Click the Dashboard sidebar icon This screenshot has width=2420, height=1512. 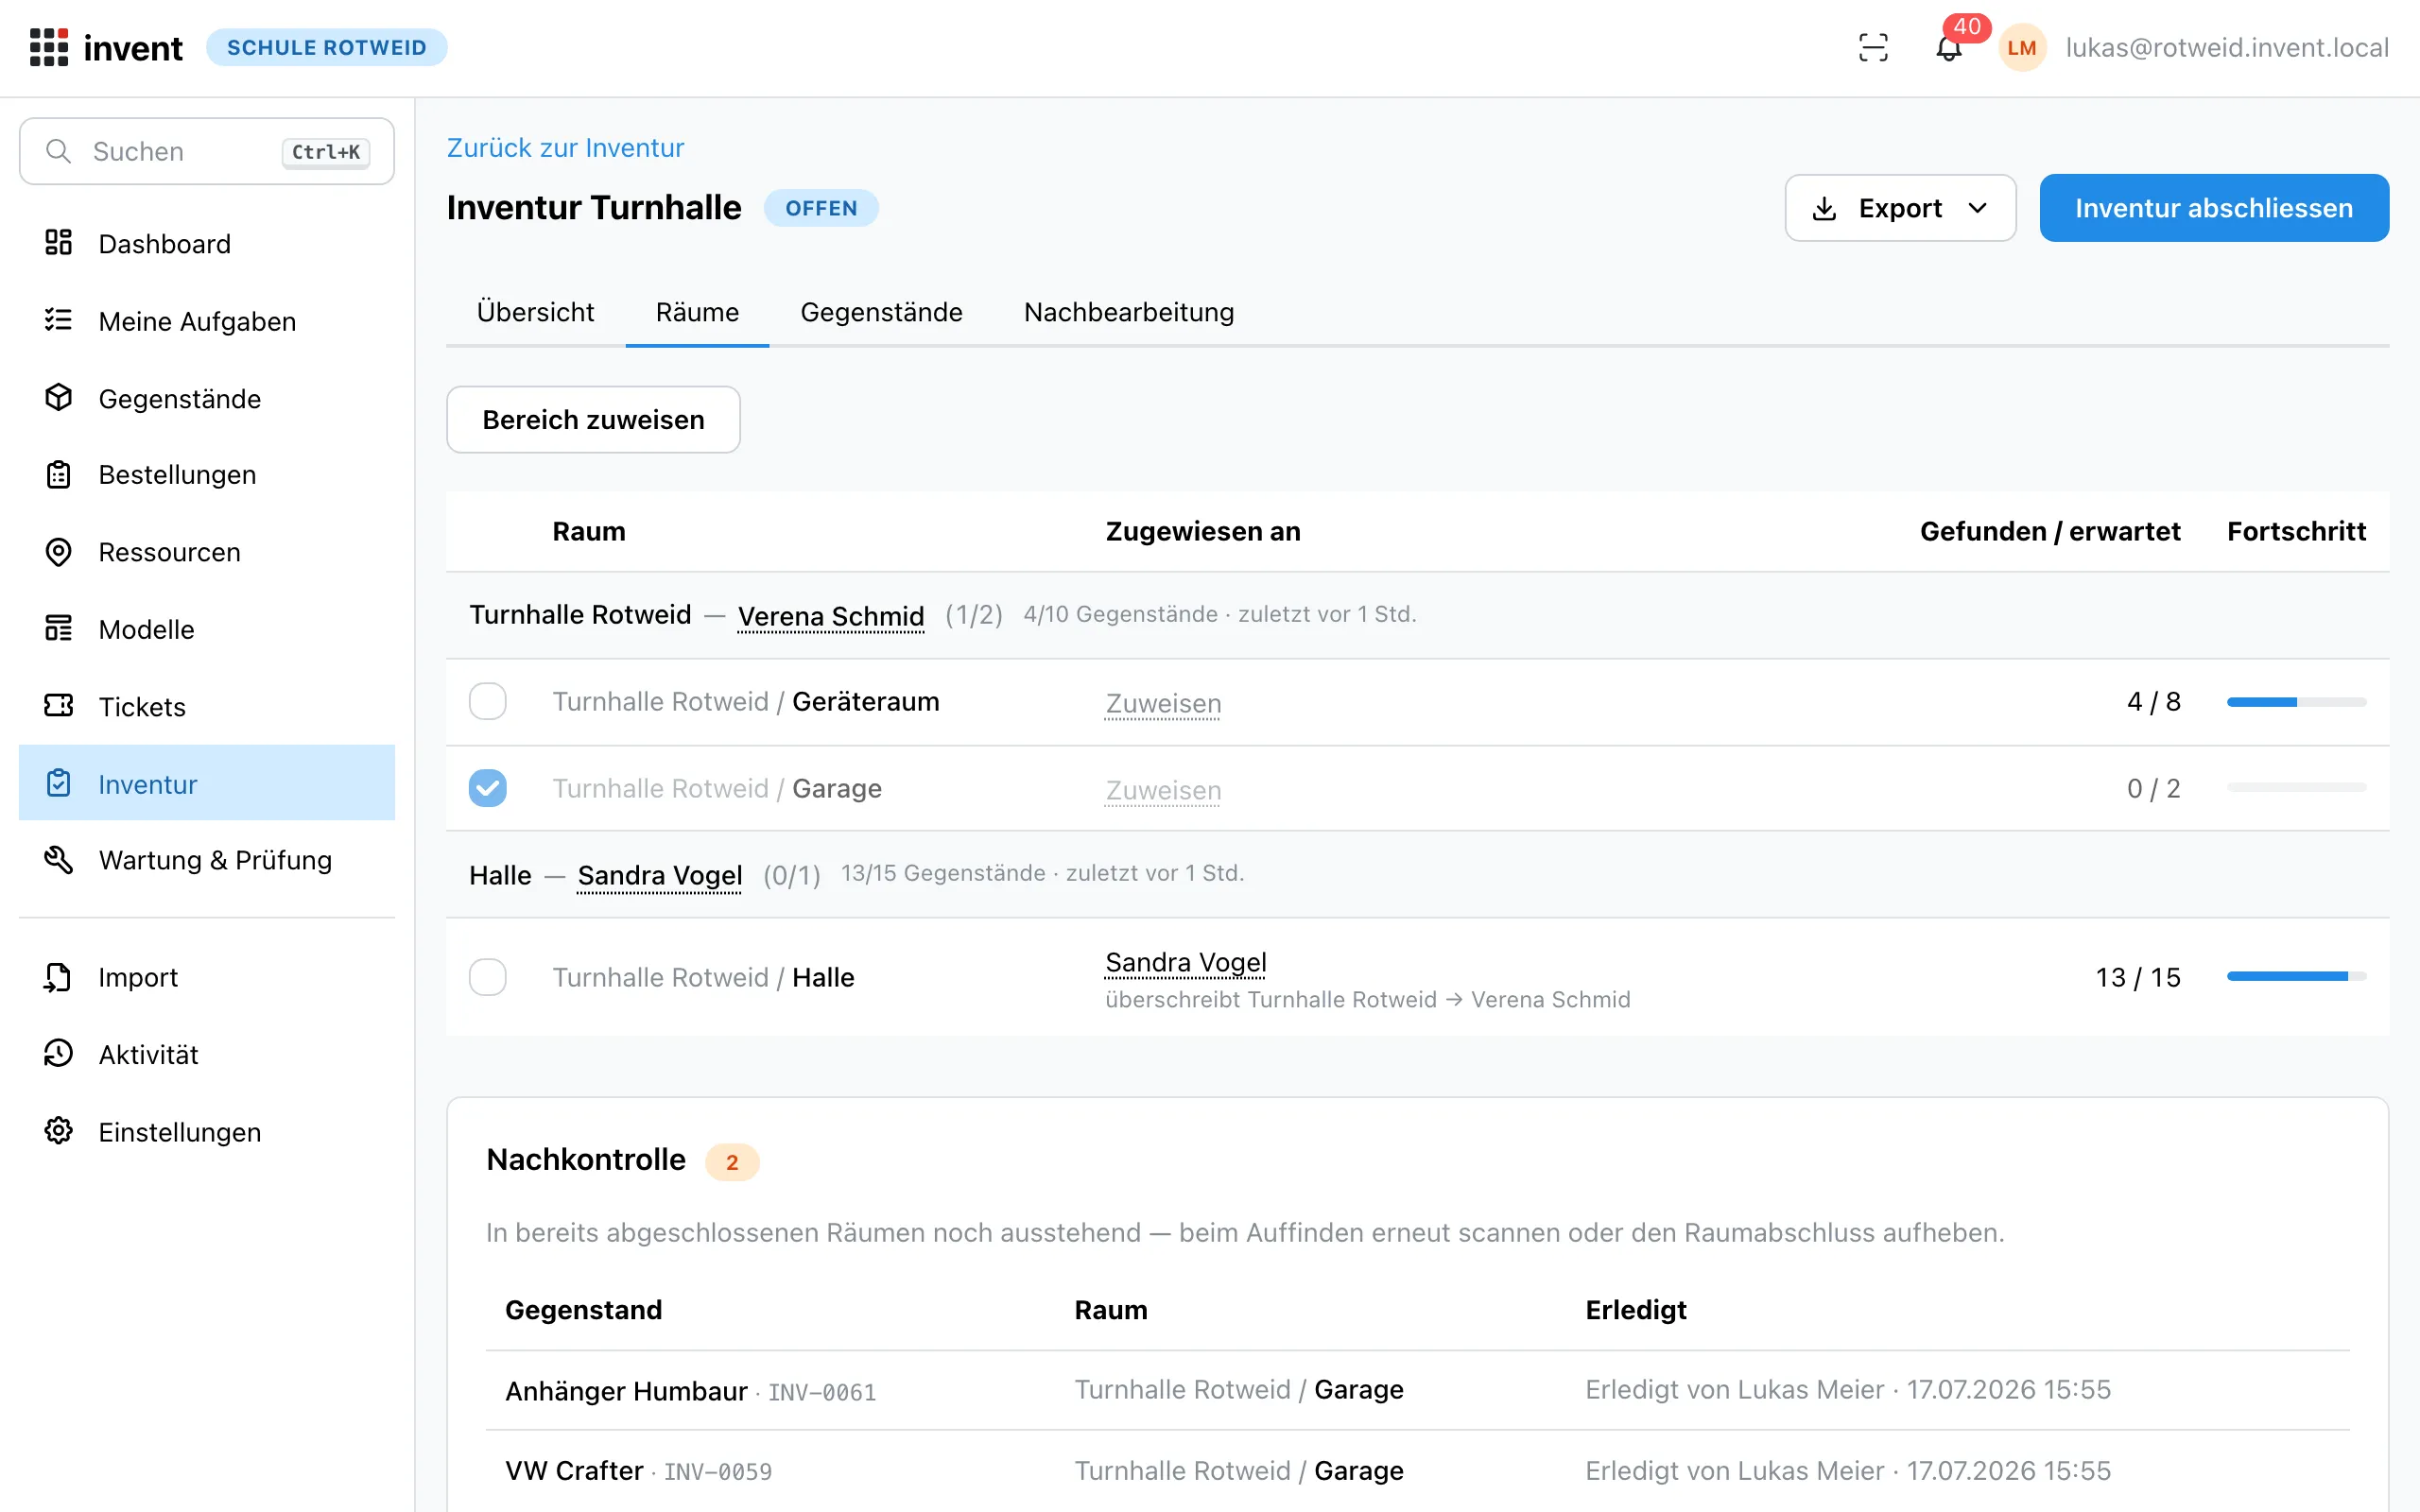click(x=58, y=243)
